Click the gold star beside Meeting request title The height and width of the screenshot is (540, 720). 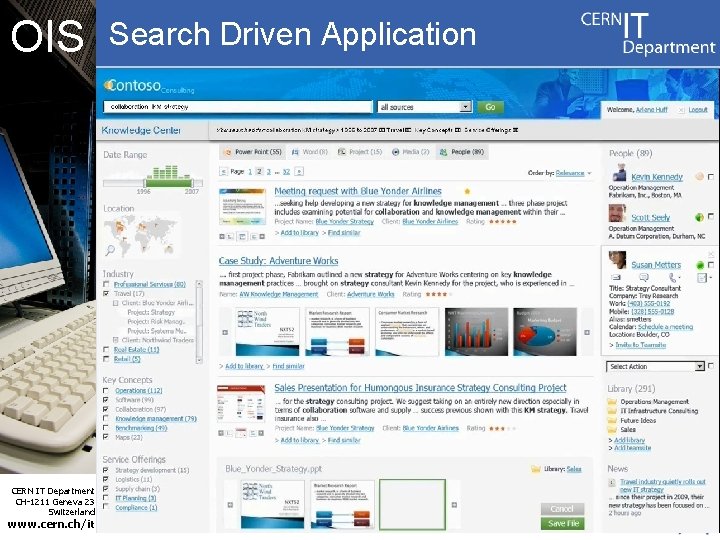467,191
